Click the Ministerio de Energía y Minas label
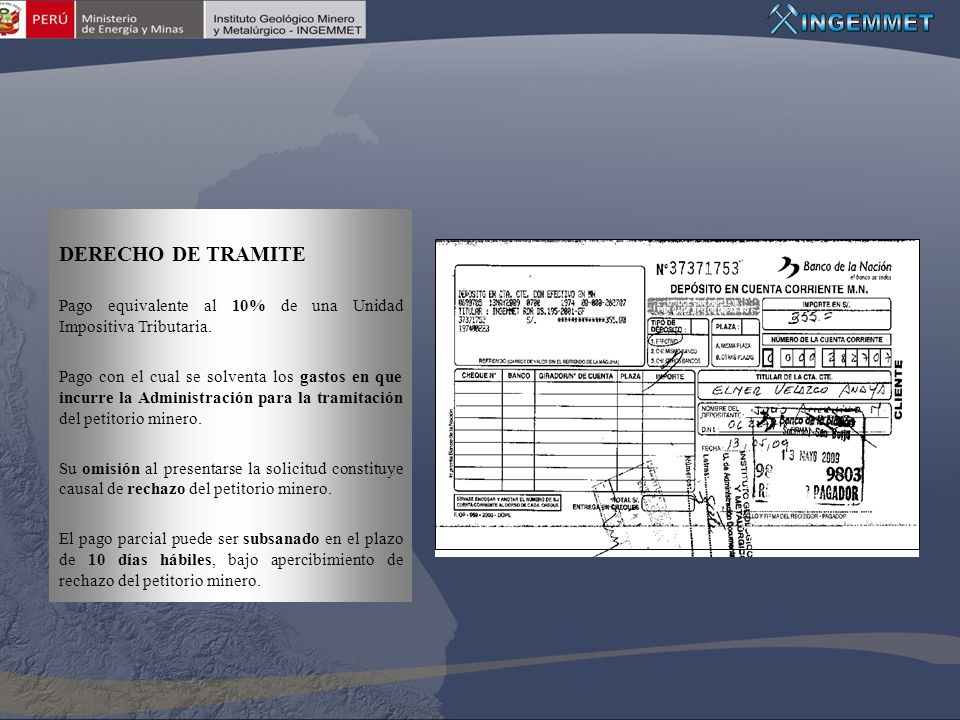 132,24
